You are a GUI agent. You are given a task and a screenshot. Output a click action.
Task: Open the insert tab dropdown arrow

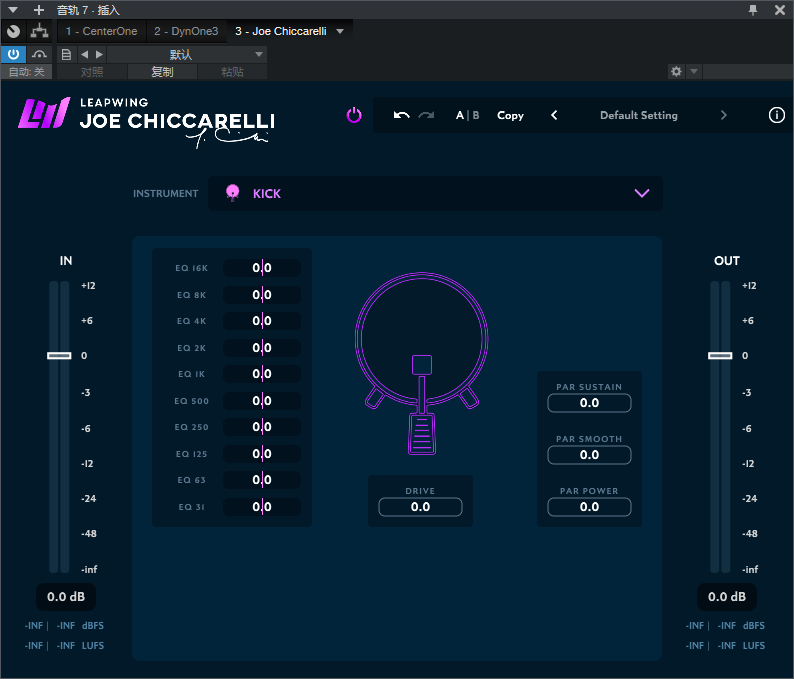[340, 31]
